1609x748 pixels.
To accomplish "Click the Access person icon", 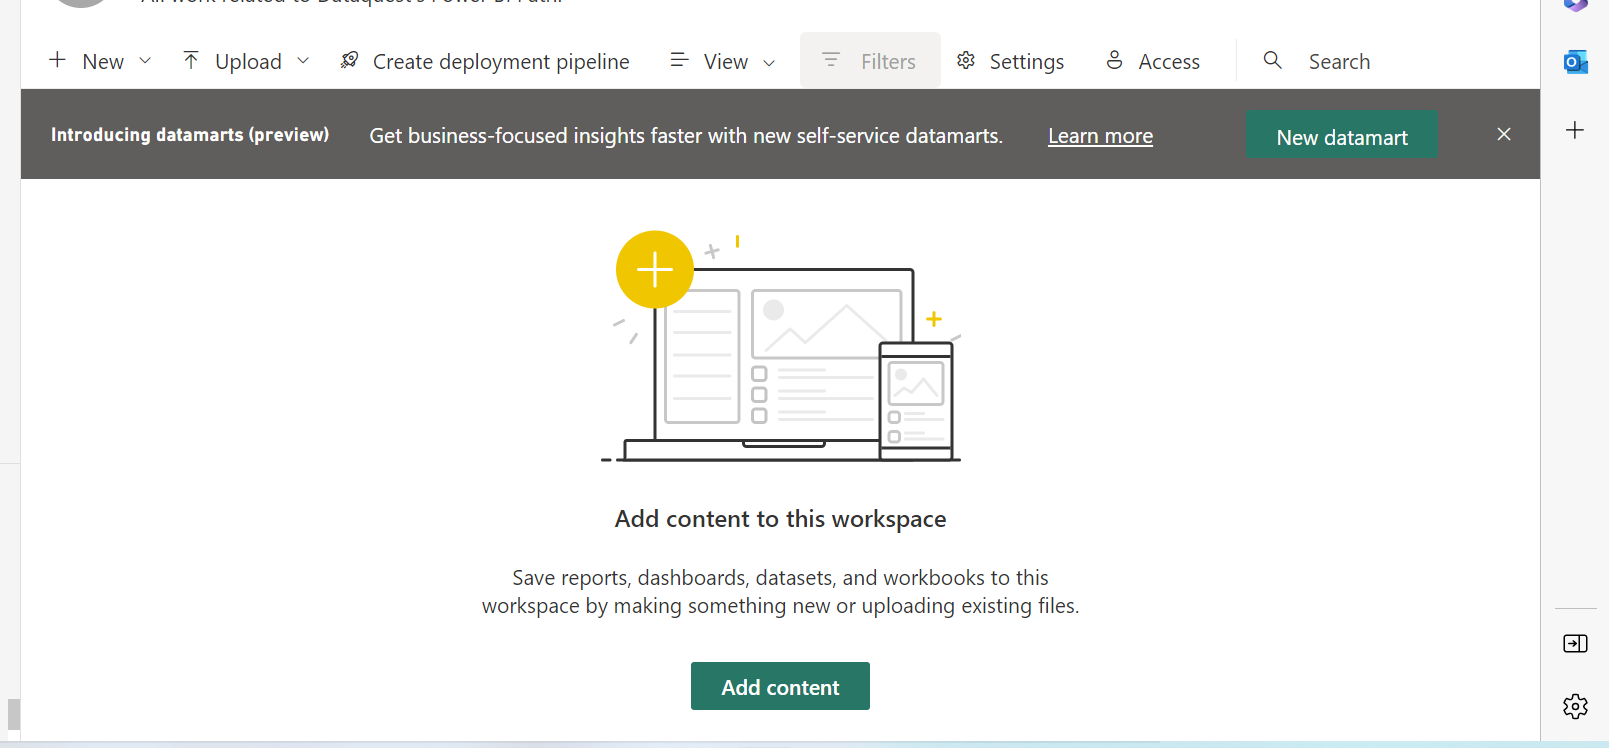I will (1115, 60).
